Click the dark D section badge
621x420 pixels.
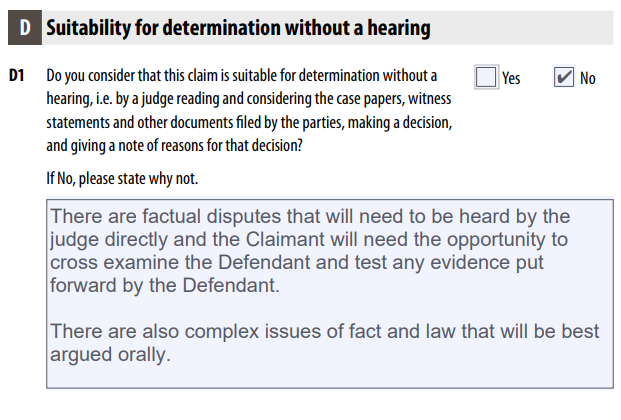pos(25,27)
